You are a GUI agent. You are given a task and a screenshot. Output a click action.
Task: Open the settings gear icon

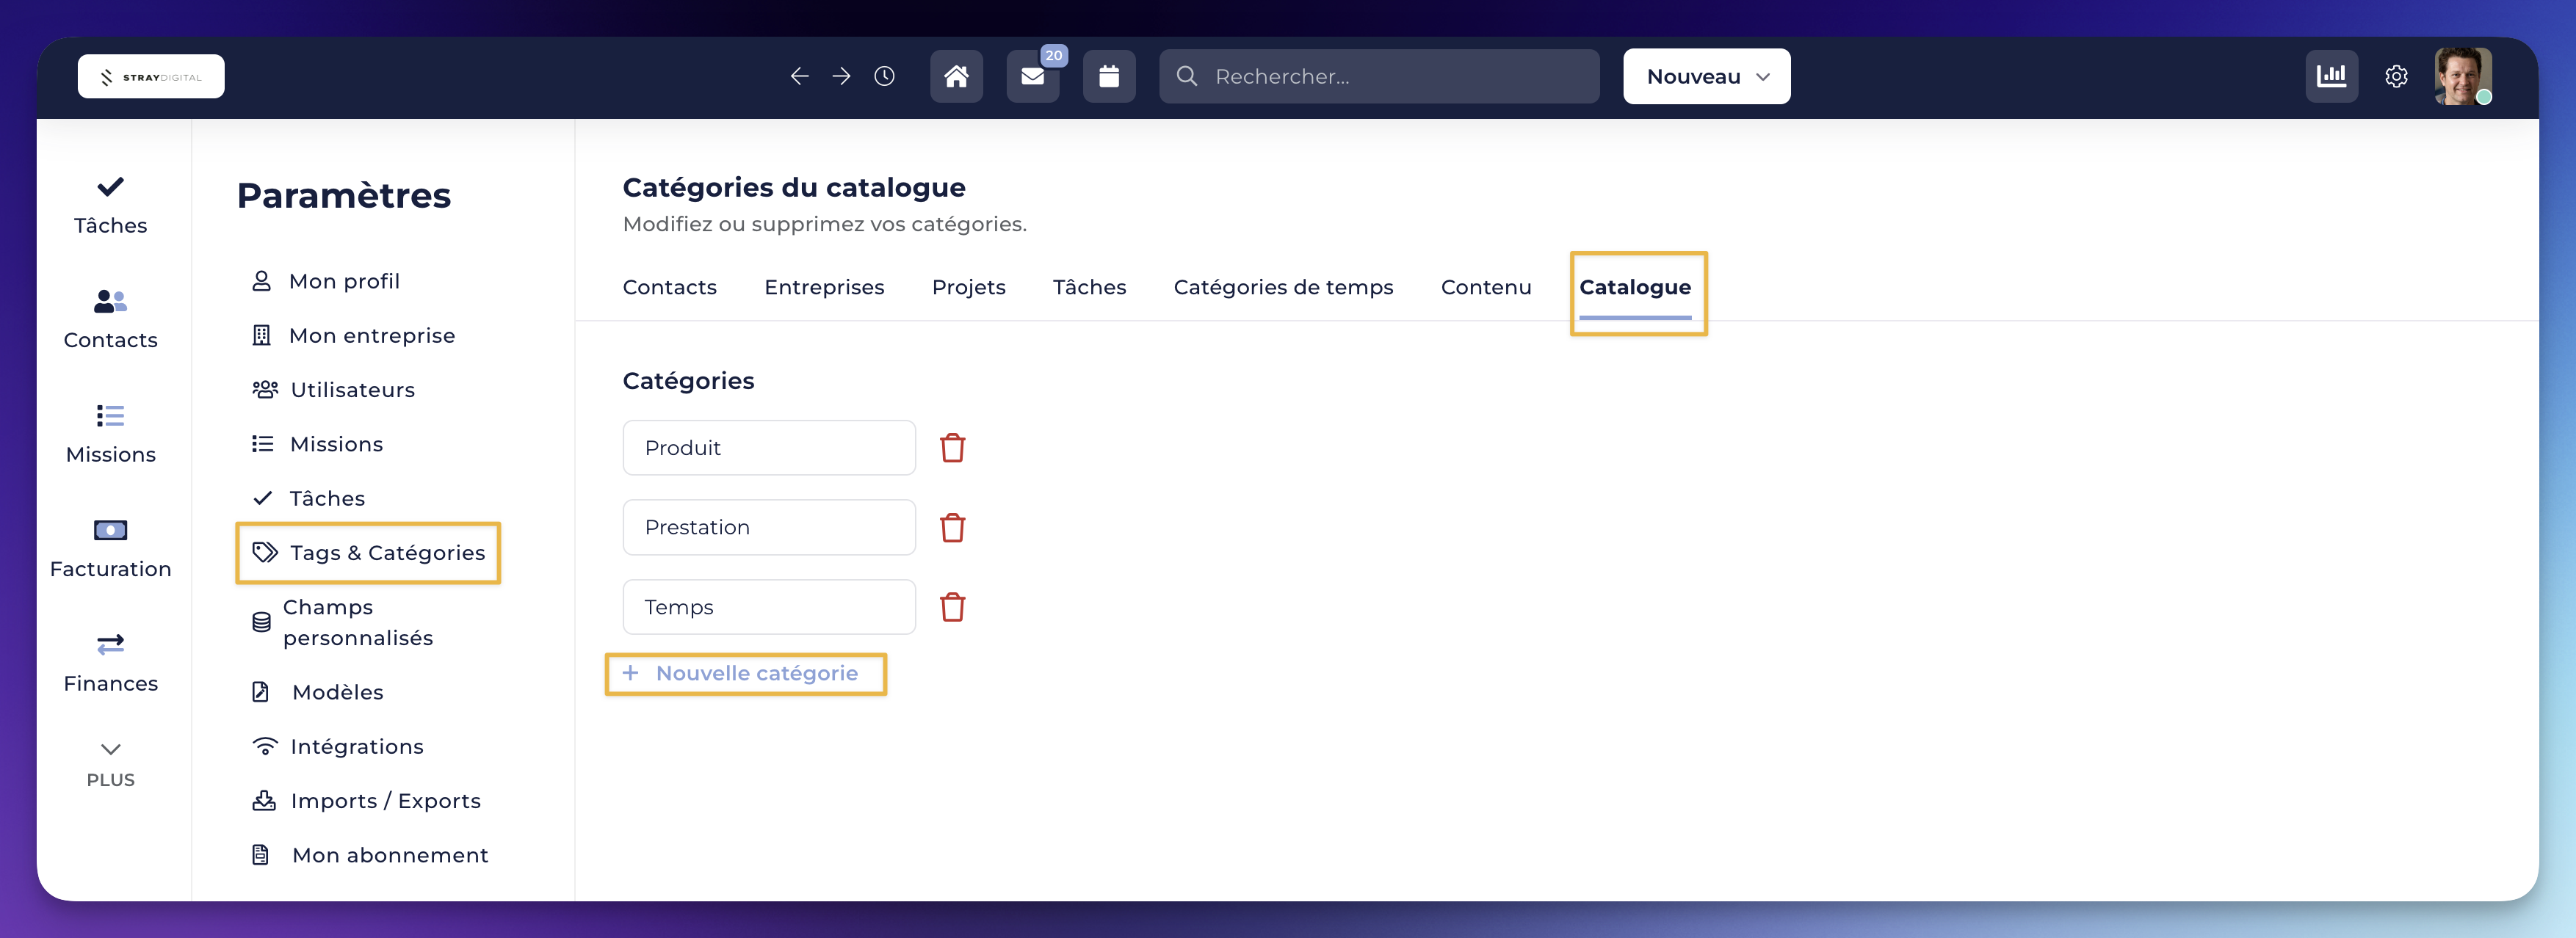(2396, 77)
